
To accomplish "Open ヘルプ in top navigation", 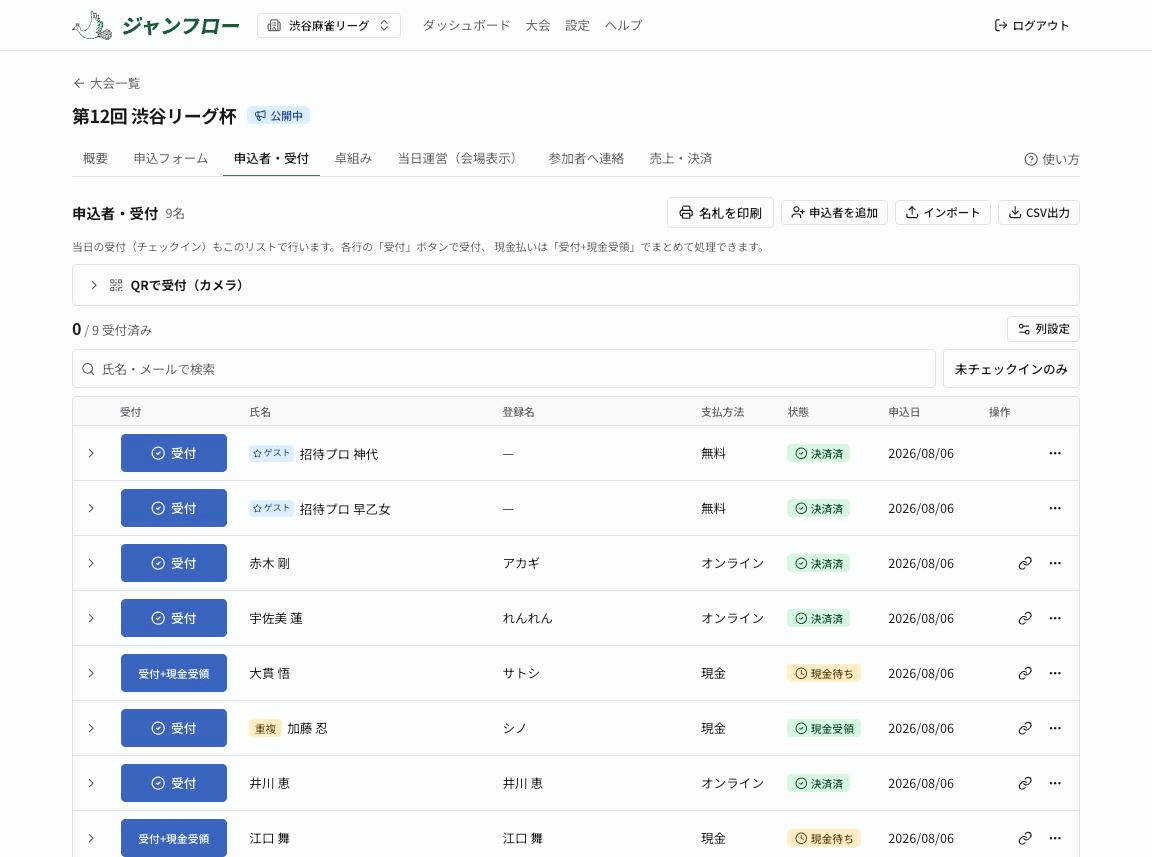I will tap(623, 26).
